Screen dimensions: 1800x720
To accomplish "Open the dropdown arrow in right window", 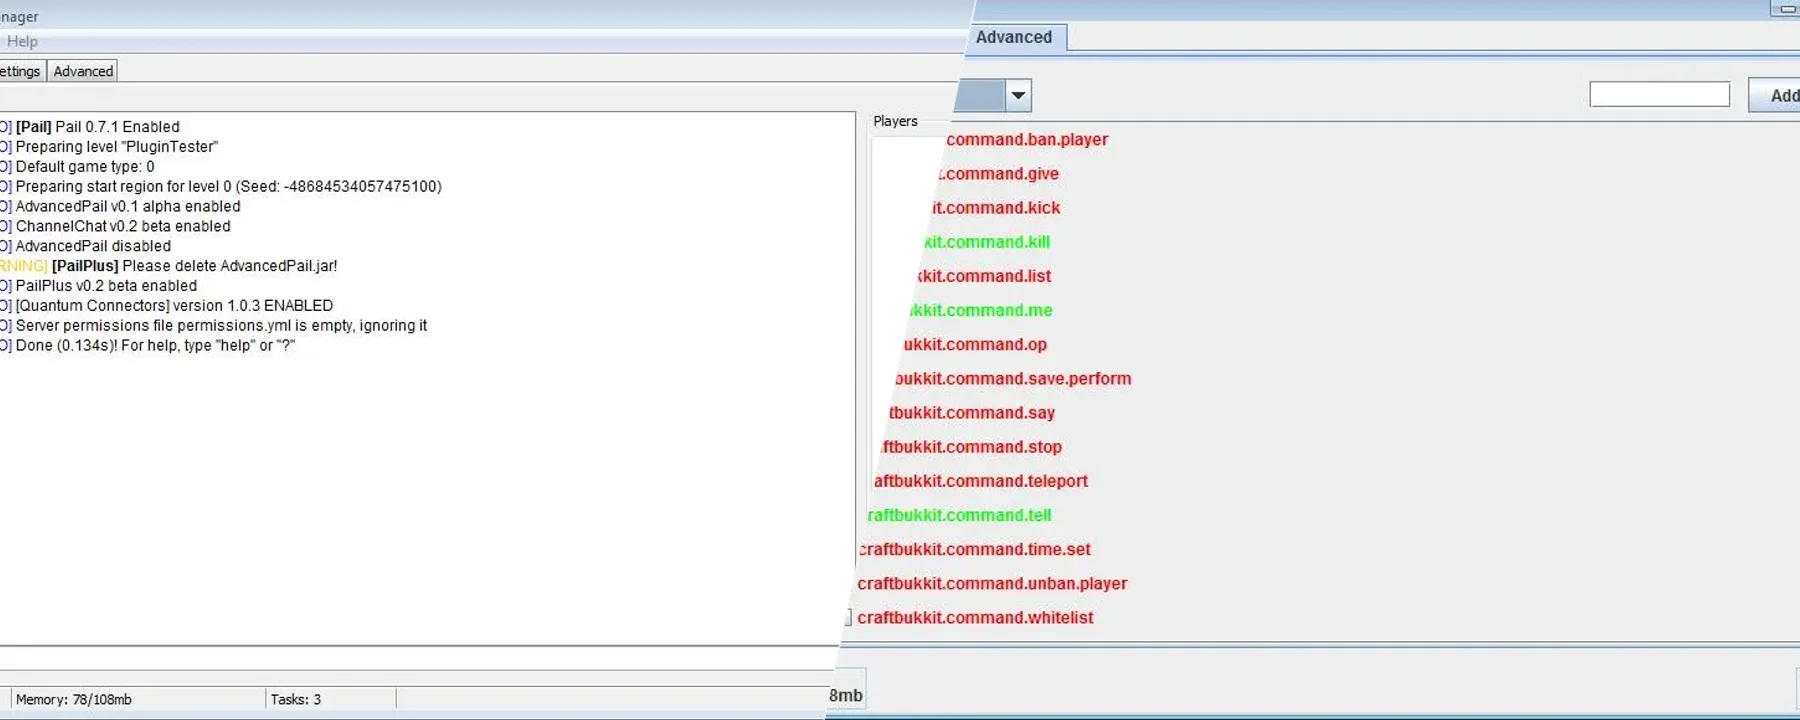I will pos(1018,96).
